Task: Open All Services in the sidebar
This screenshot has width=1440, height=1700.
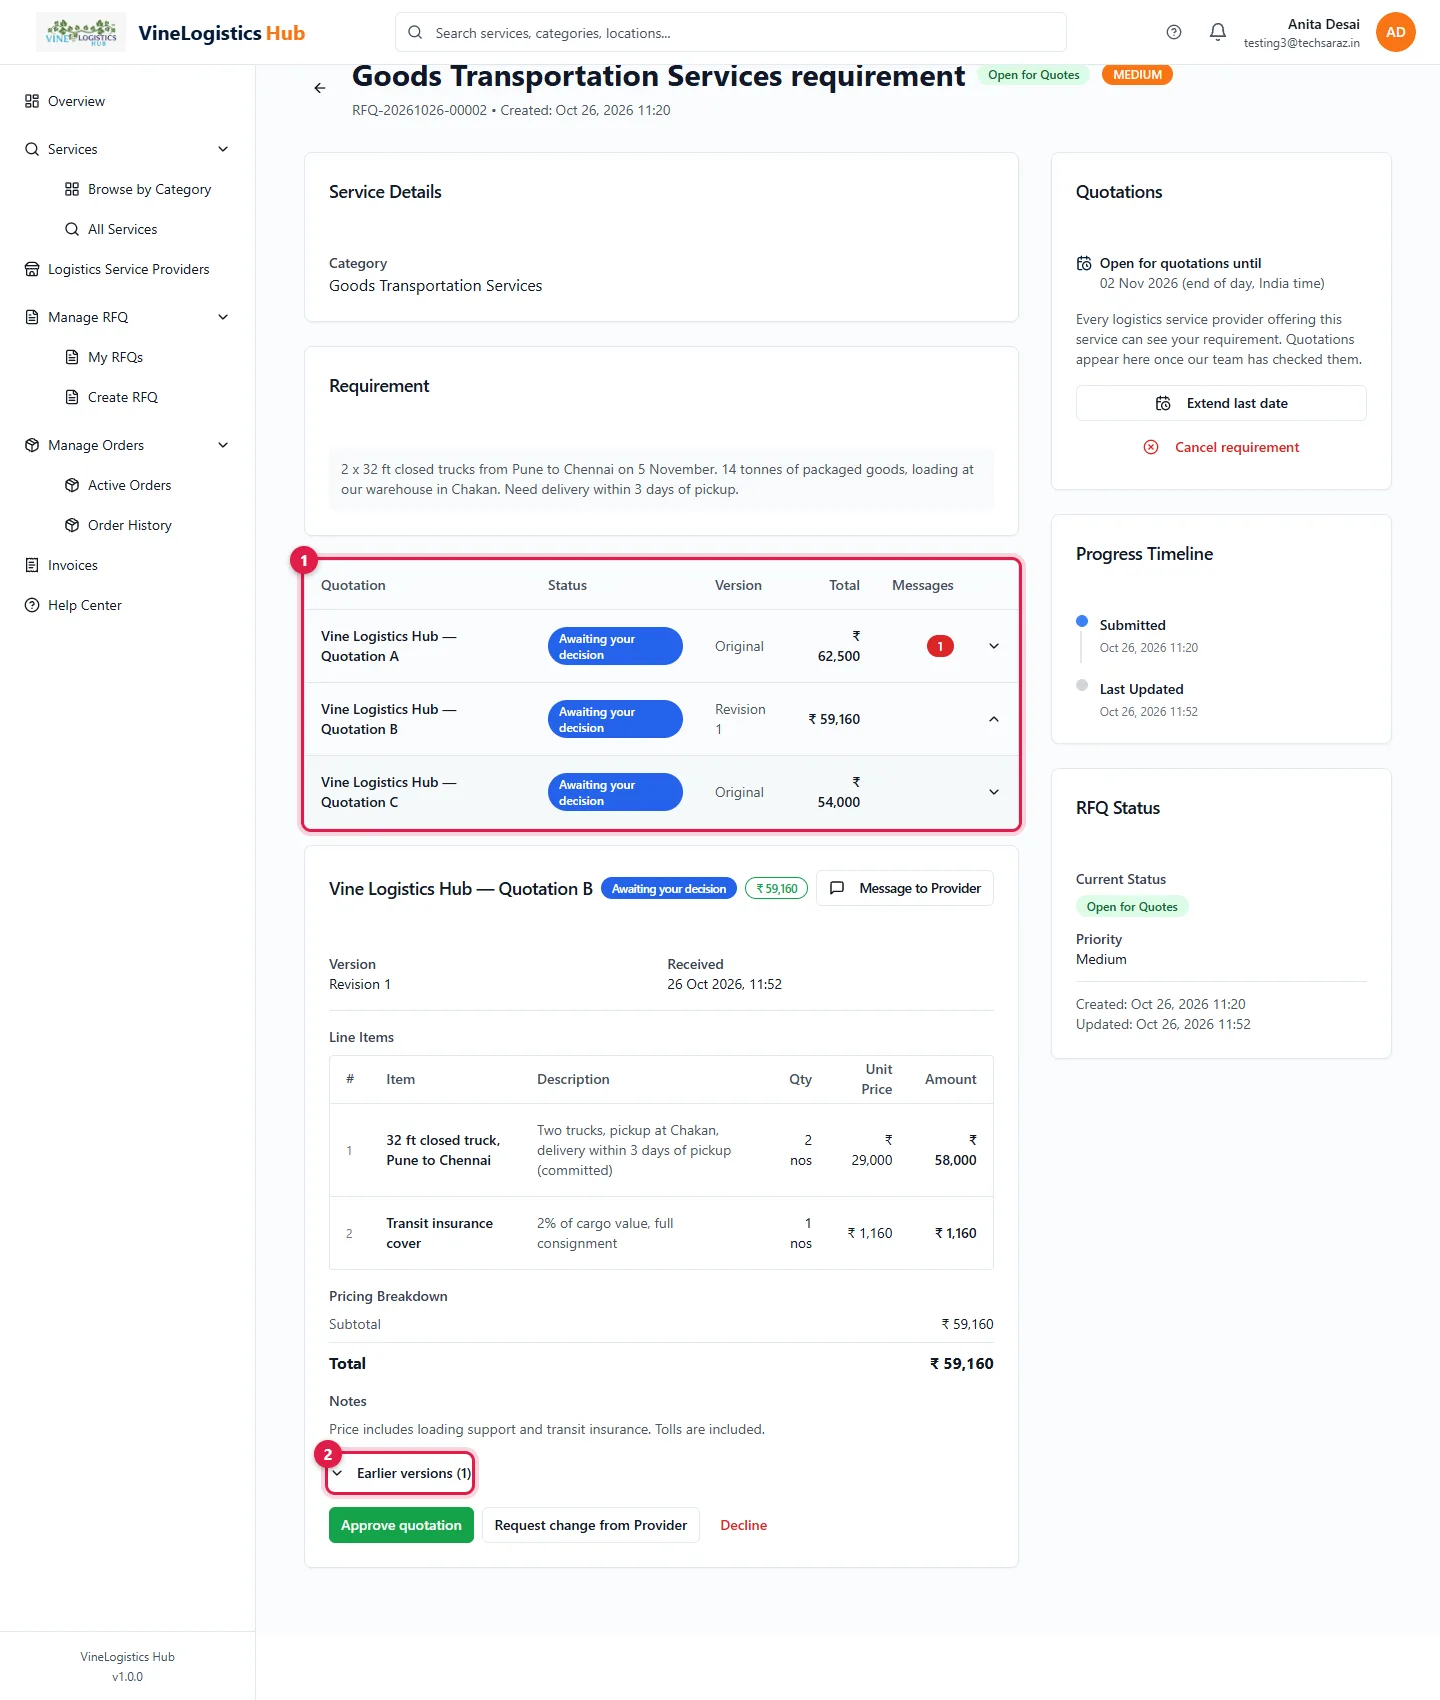Action: pos(122,229)
